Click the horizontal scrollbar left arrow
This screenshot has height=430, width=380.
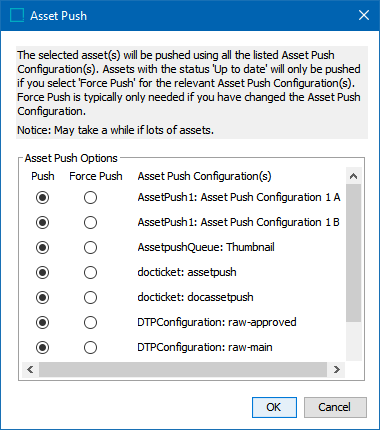click(x=30, y=370)
